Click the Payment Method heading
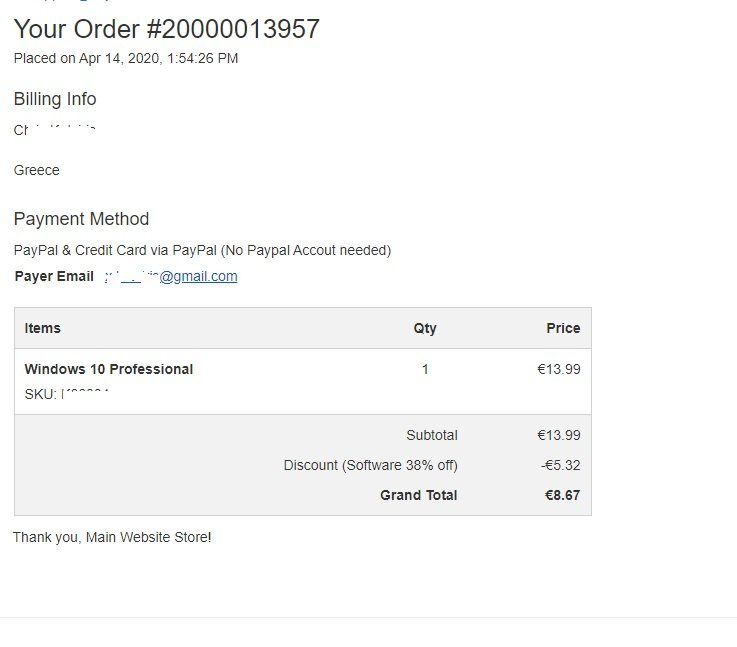The image size is (737, 647). tap(81, 219)
